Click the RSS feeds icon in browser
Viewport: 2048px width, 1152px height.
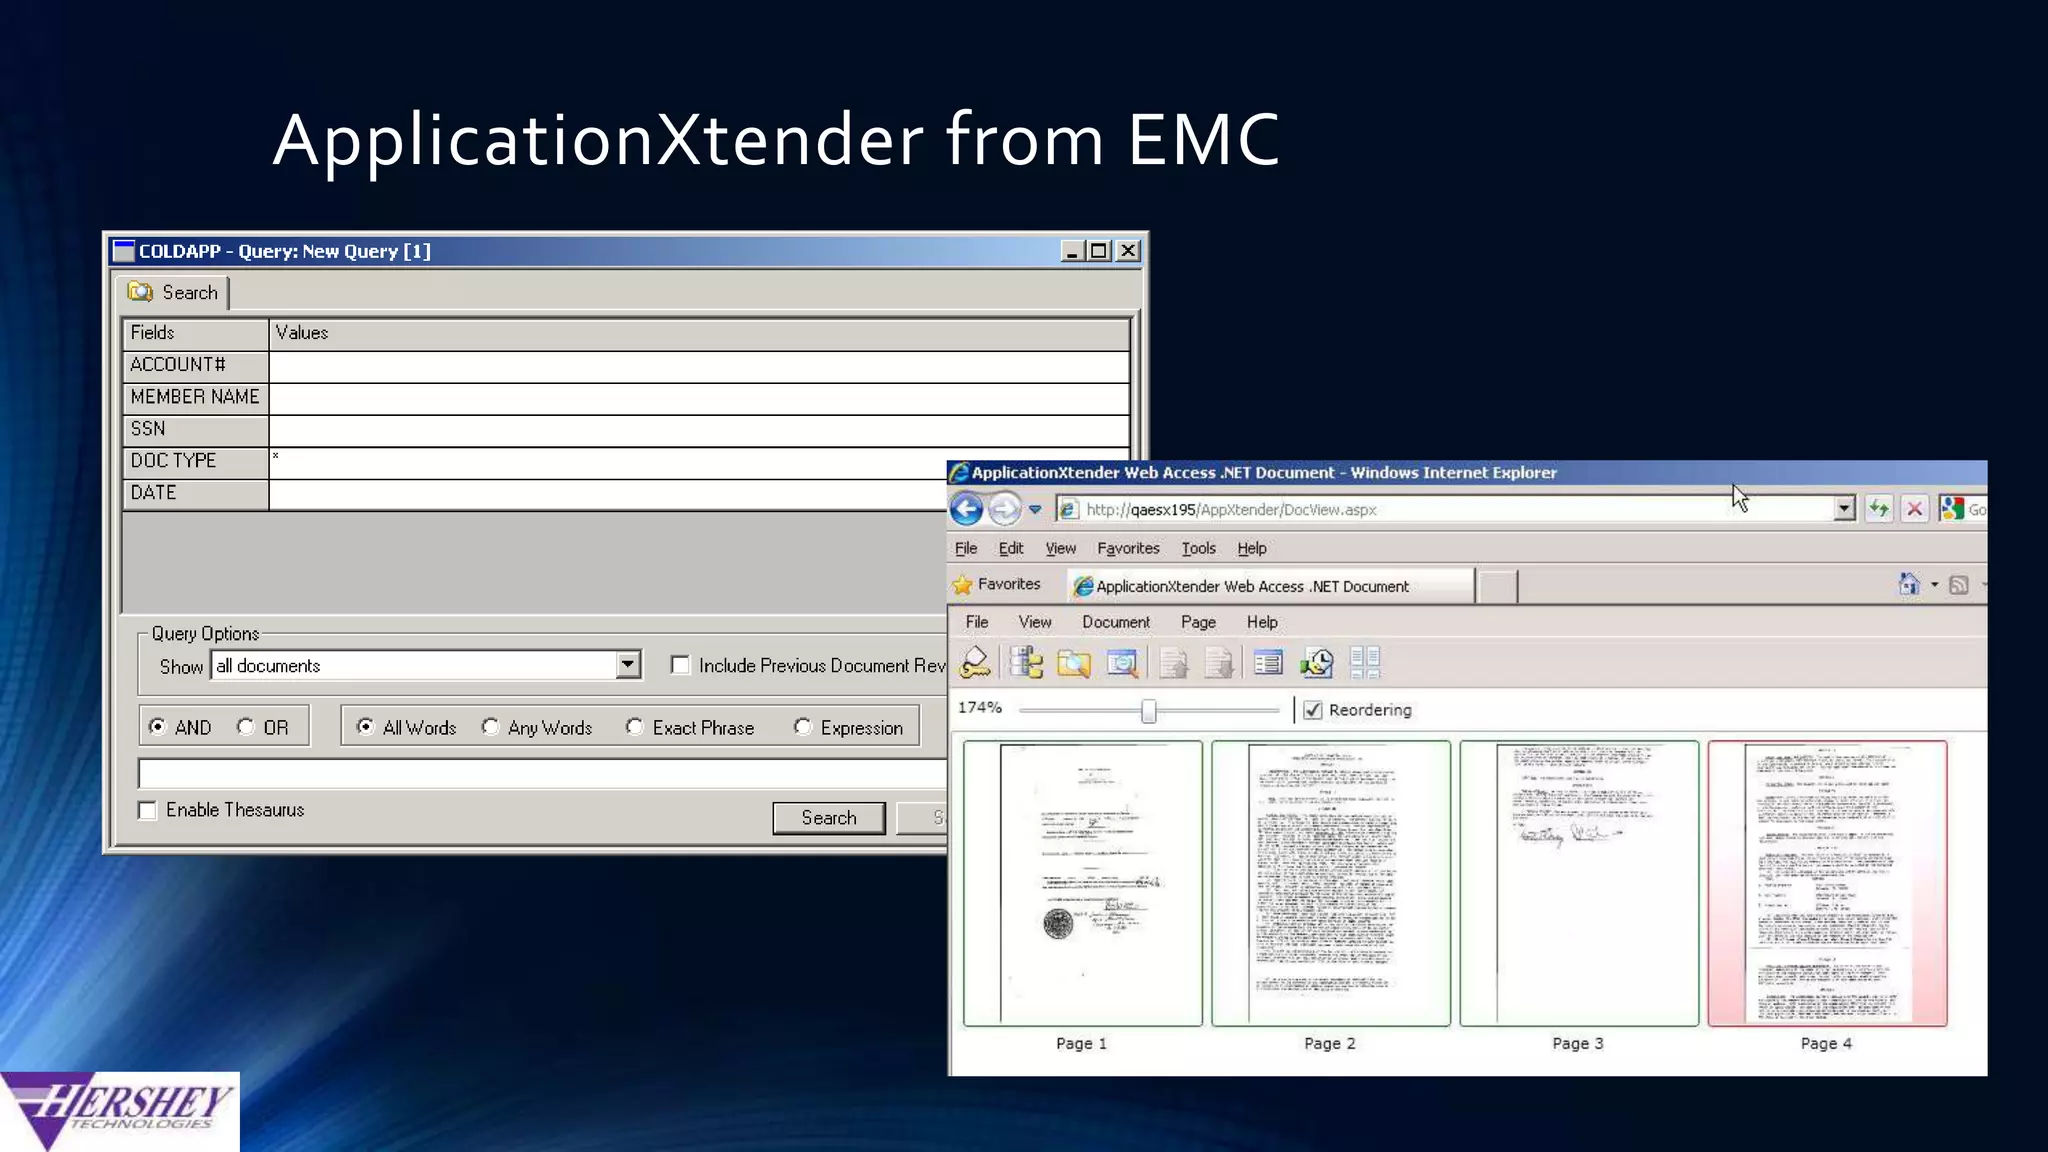tap(1959, 585)
